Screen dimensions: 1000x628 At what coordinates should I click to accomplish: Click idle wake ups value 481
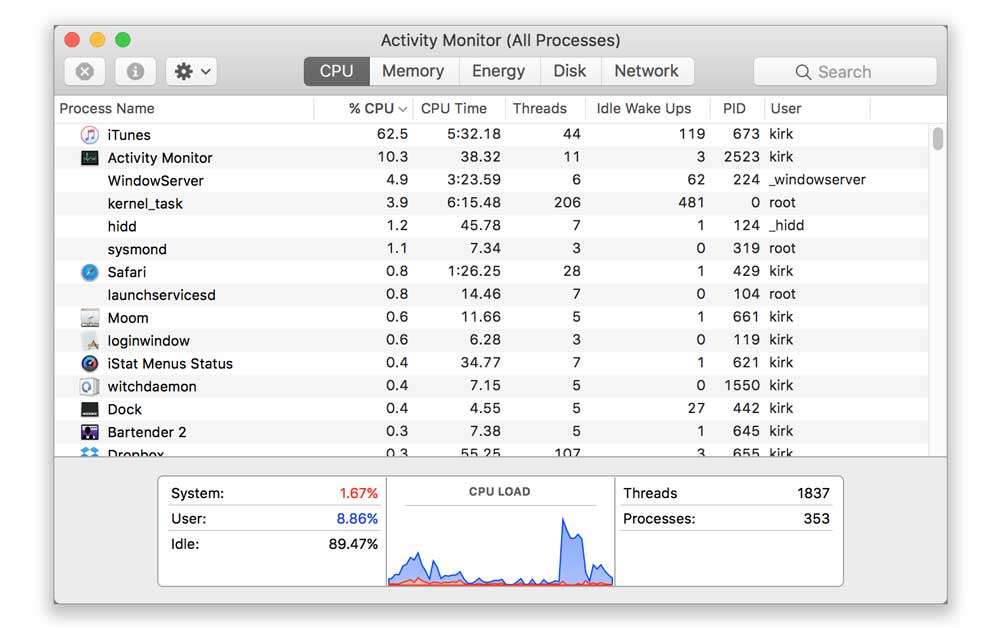pos(691,203)
